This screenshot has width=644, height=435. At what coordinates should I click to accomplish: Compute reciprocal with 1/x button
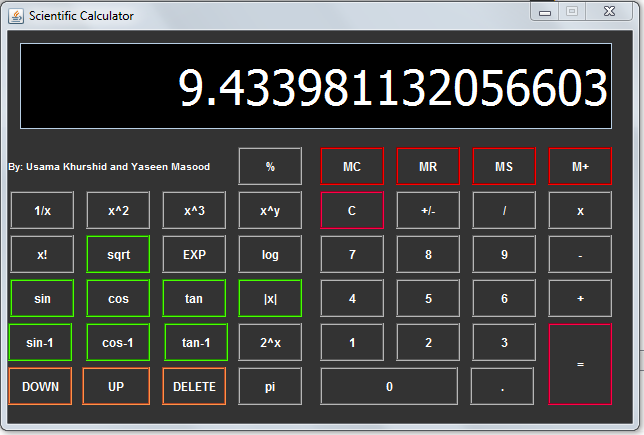pos(42,210)
